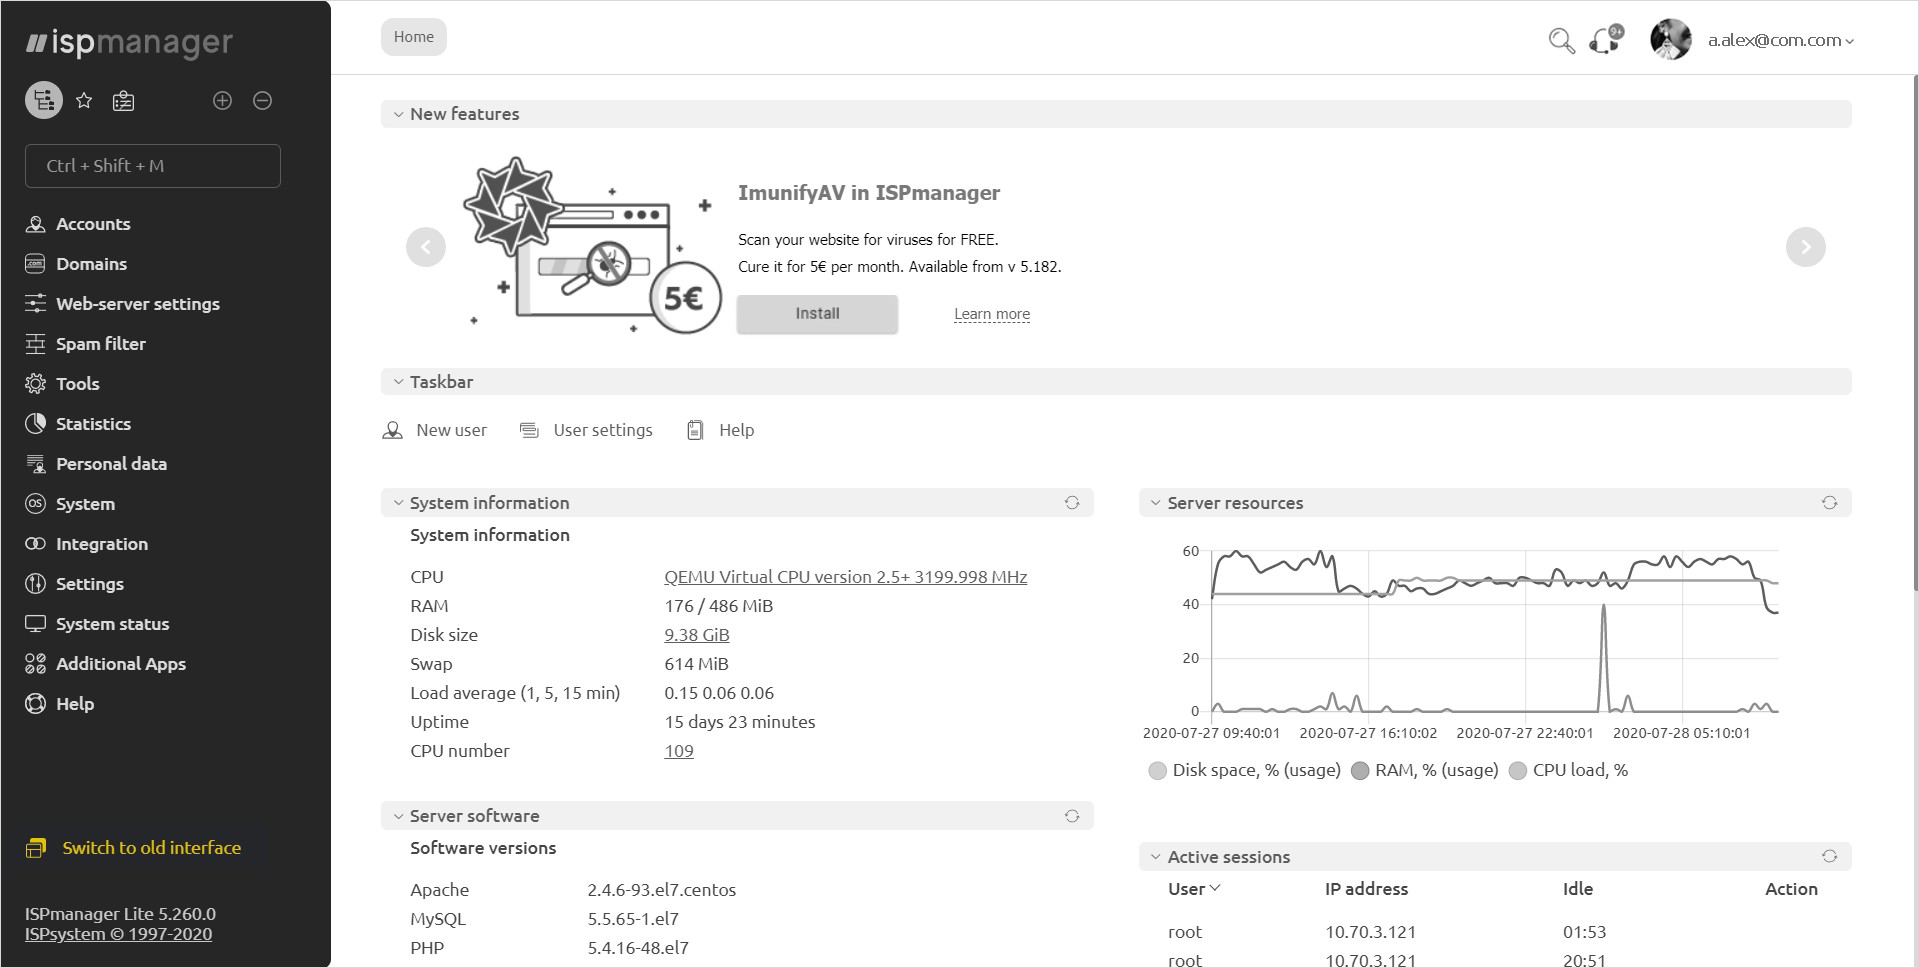1919x968 pixels.
Task: Click the ispmanager logo
Action: [x=129, y=43]
